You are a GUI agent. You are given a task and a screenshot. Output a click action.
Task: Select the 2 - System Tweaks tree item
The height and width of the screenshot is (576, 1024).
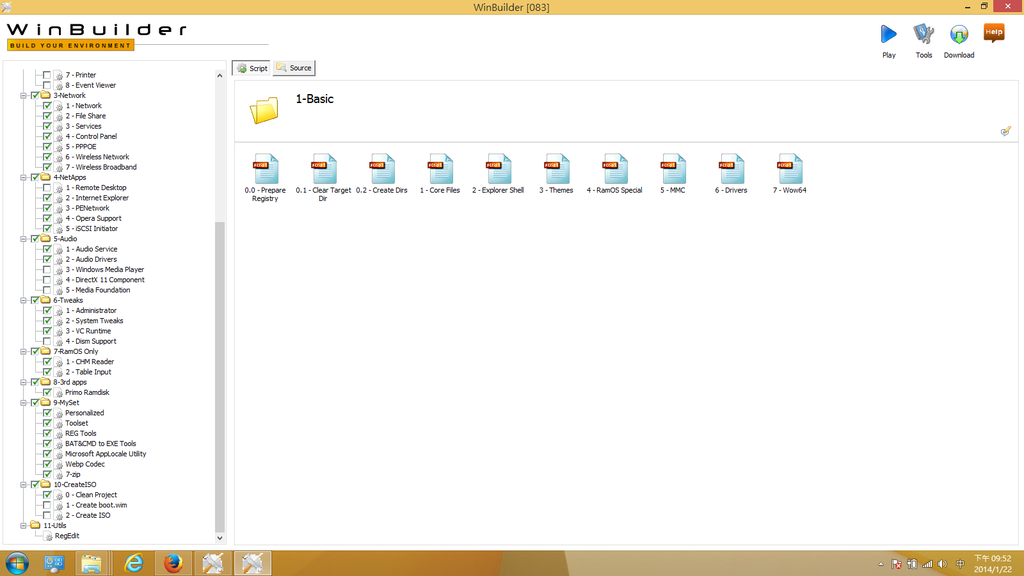click(94, 321)
